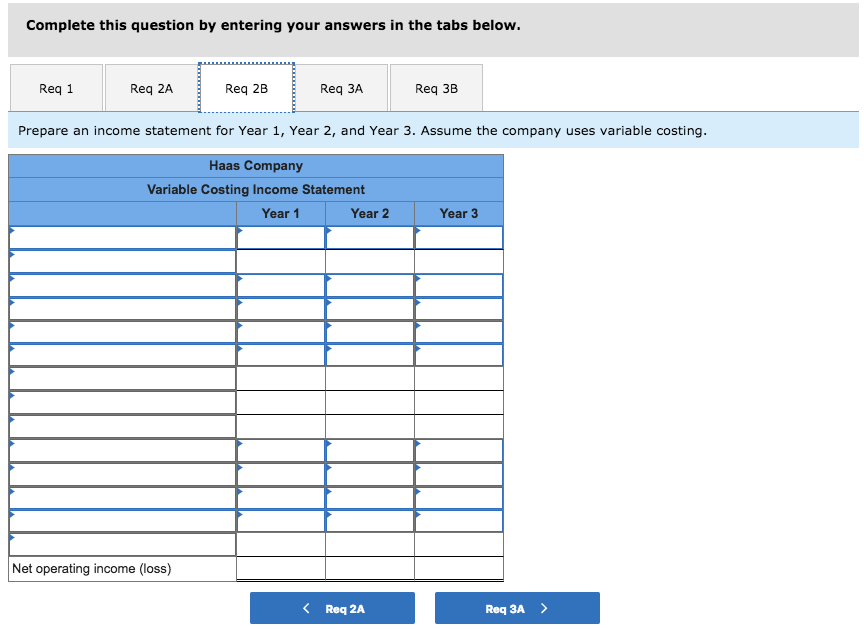Open the Year 3 picker in the first row
864x629 pixels.
click(458, 237)
